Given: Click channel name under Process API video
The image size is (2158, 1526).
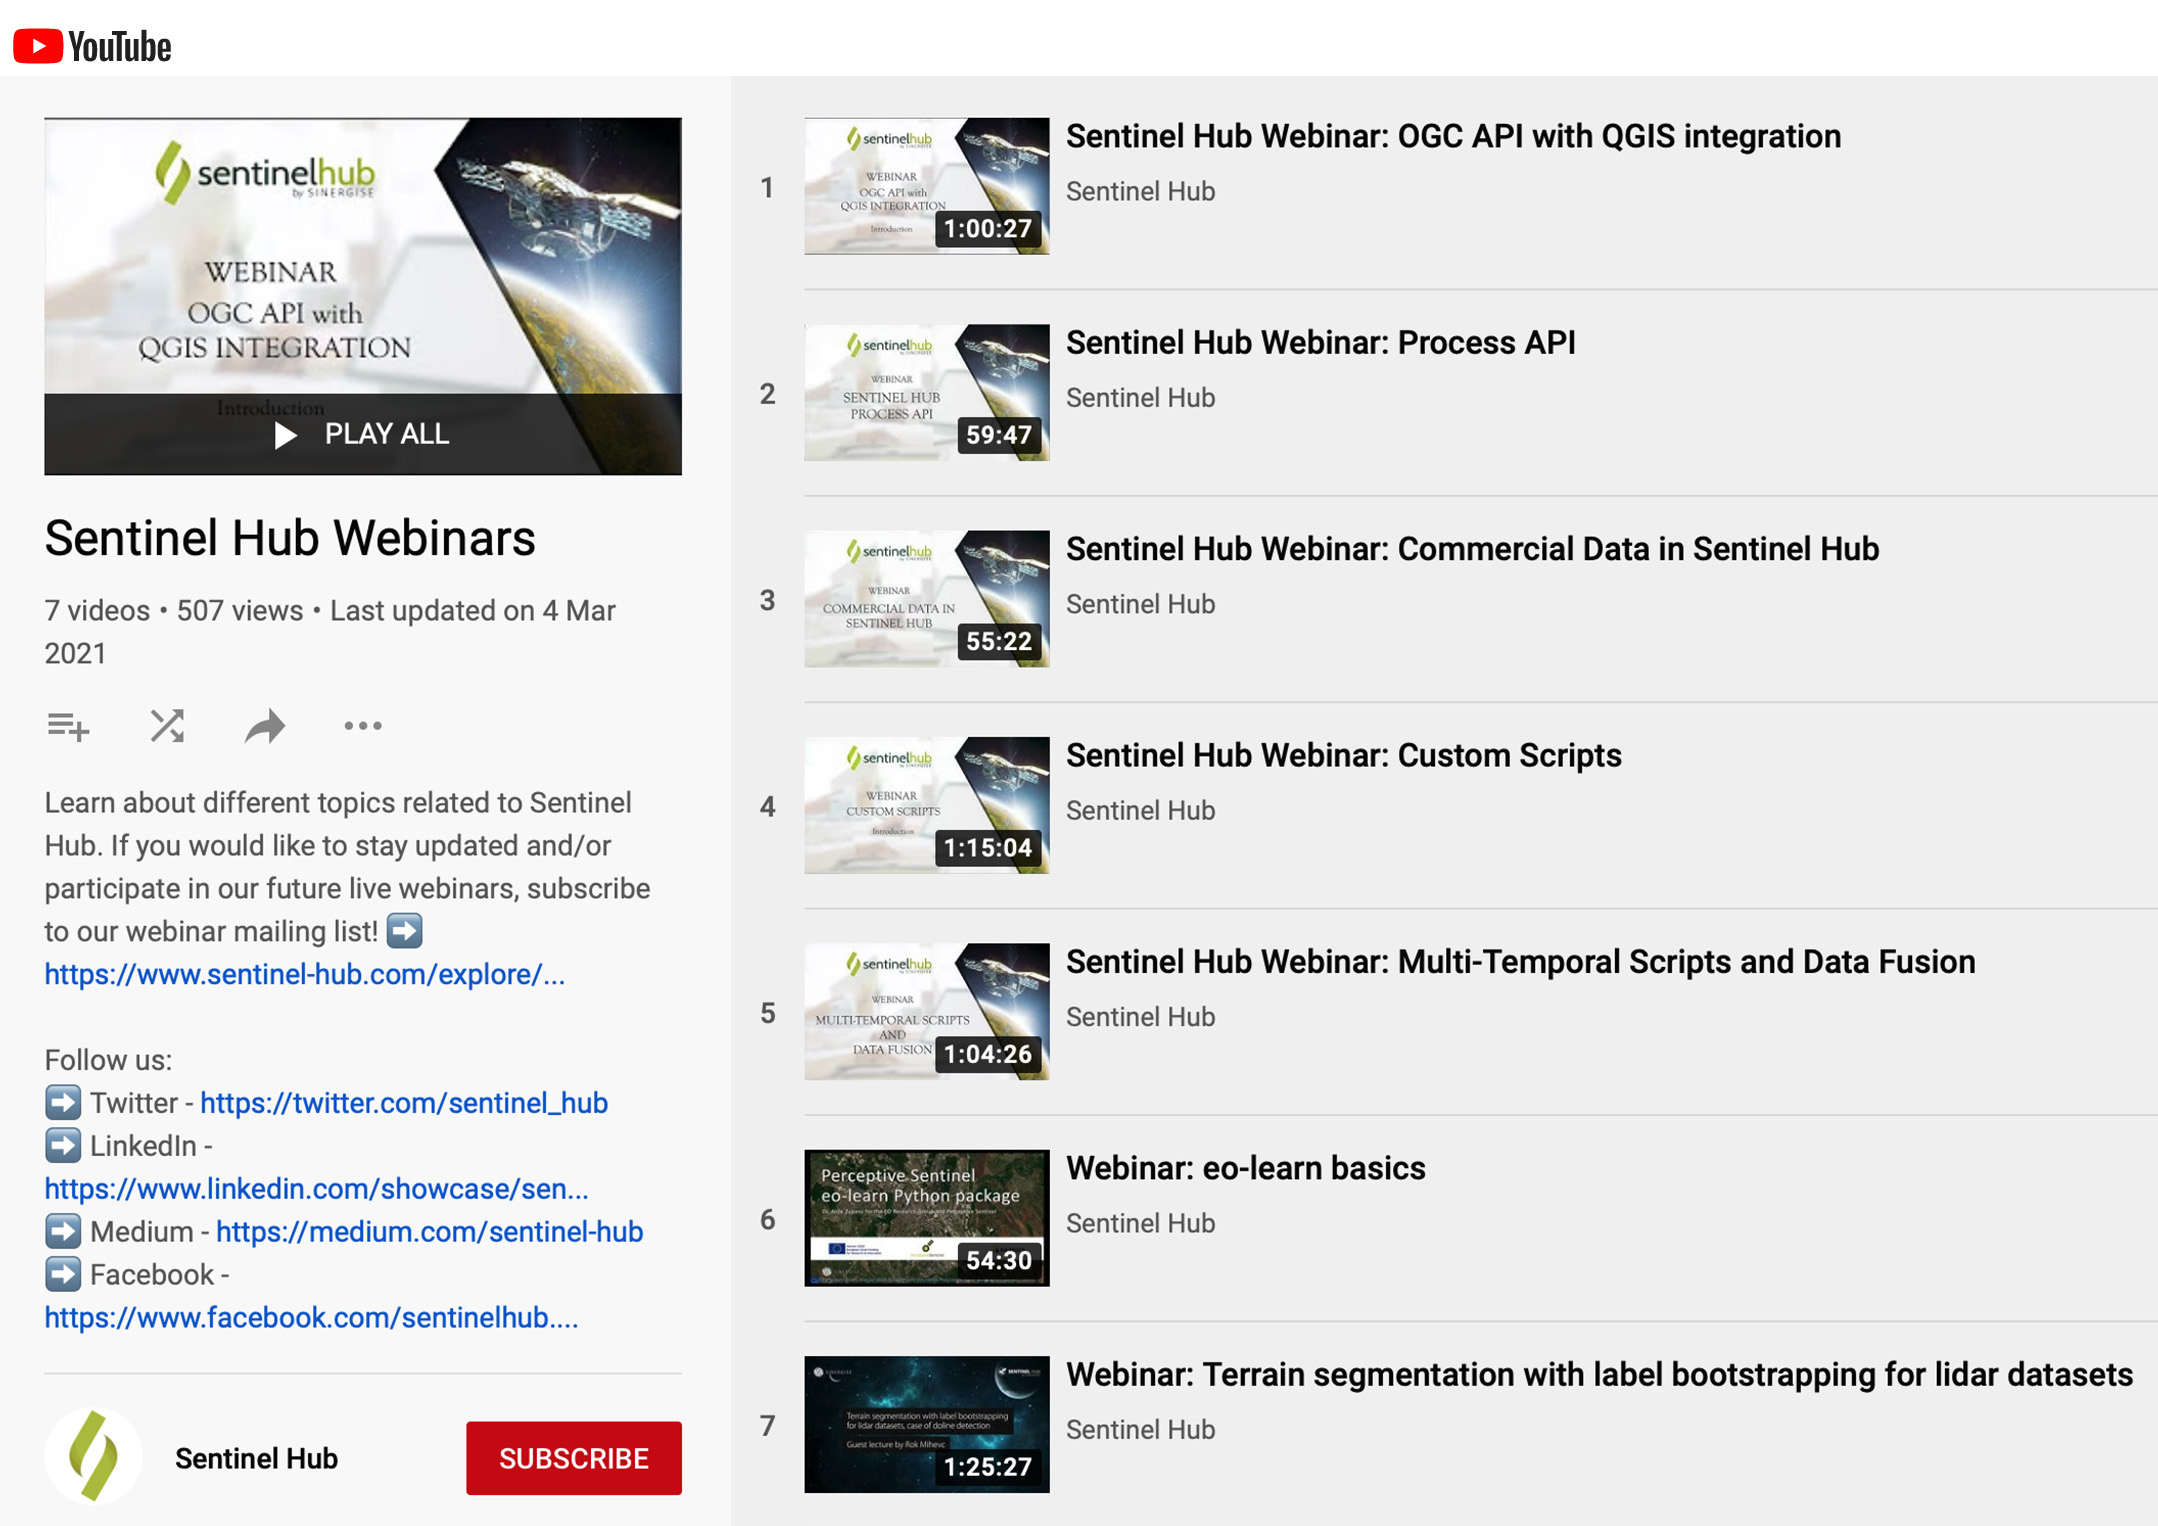Looking at the screenshot, I should tap(1140, 397).
